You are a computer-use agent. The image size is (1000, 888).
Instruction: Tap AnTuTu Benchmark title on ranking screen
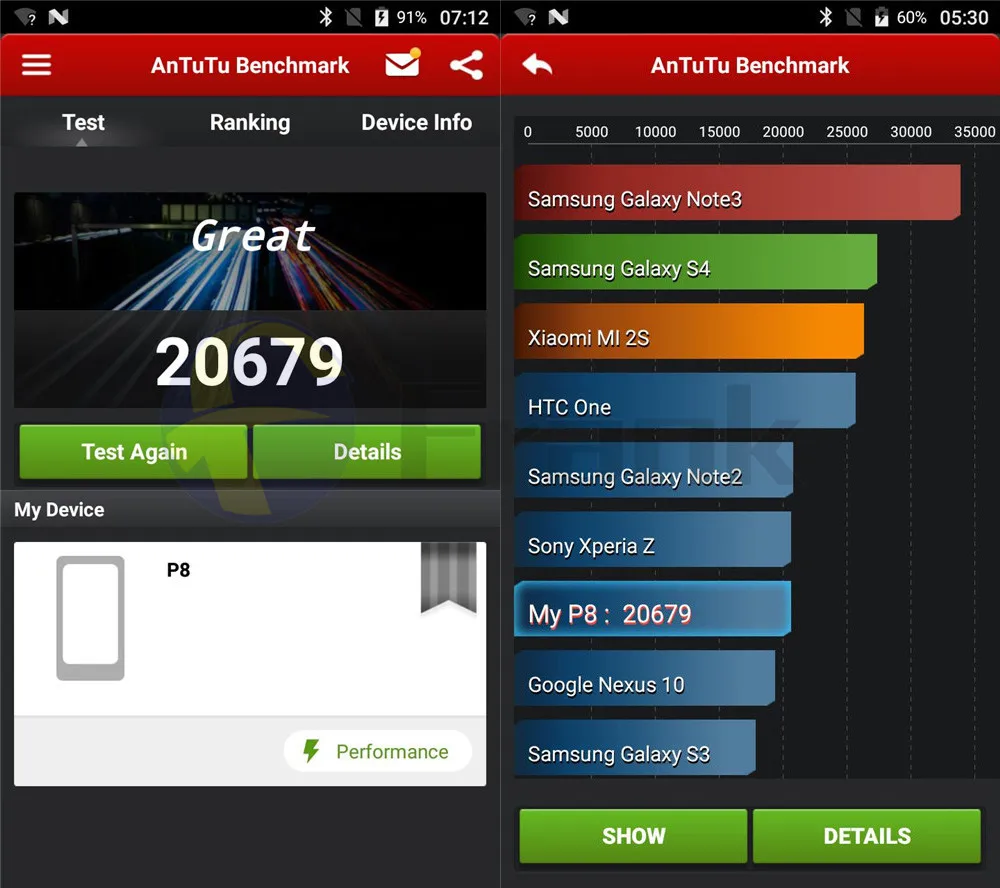(x=750, y=65)
